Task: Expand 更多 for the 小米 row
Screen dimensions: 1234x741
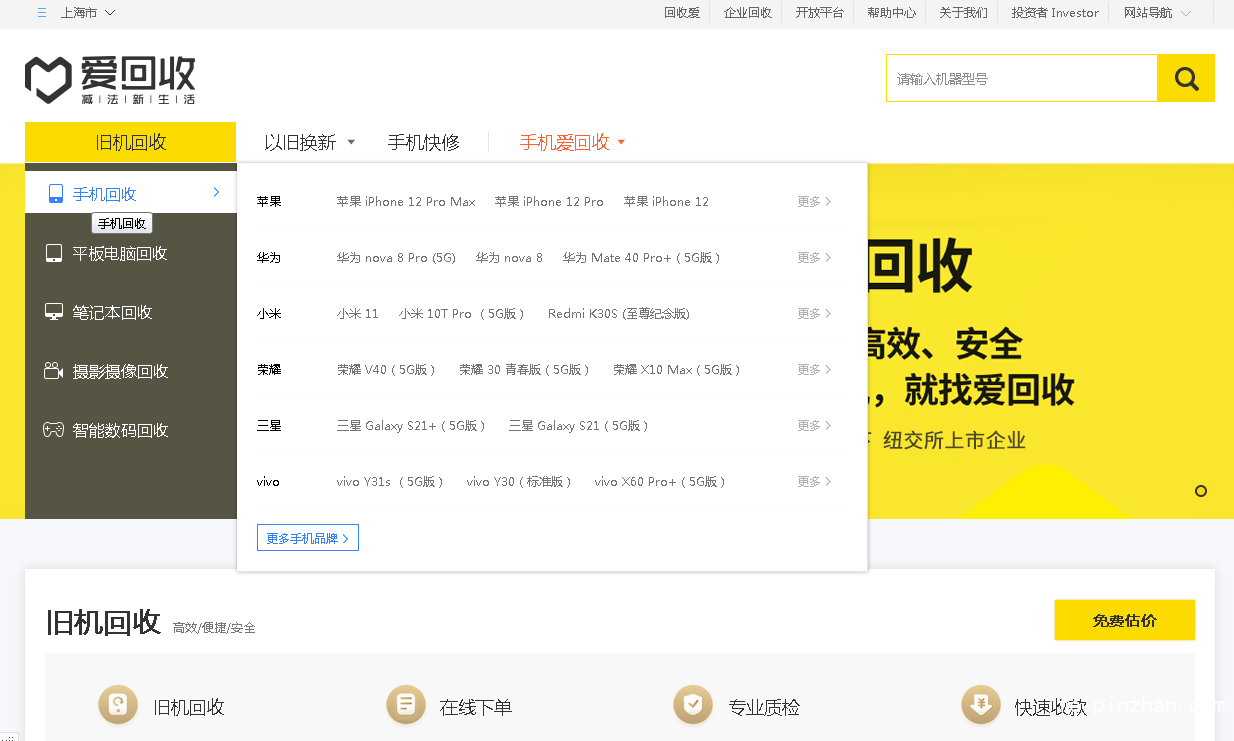Action: (814, 314)
